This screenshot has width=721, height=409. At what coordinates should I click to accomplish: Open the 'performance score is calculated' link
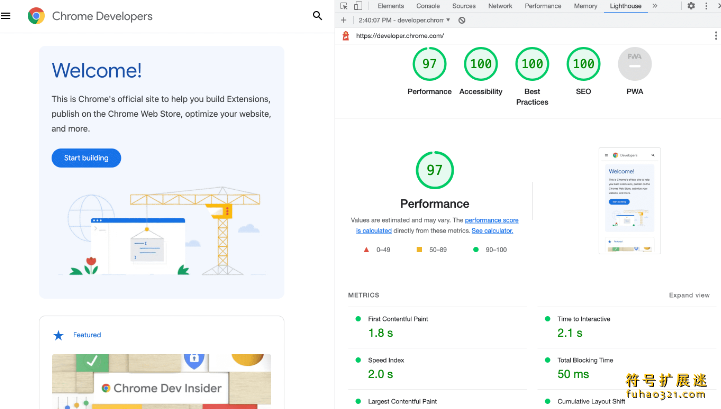(x=437, y=225)
